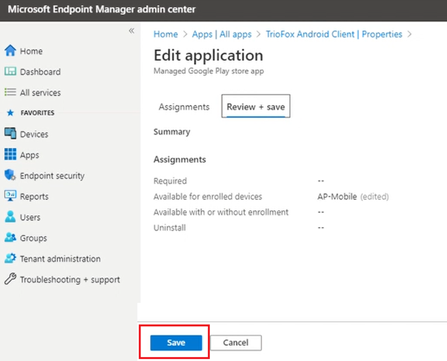This screenshot has width=447, height=361.
Task: Go to Apps in the sidebar
Action: (29, 155)
